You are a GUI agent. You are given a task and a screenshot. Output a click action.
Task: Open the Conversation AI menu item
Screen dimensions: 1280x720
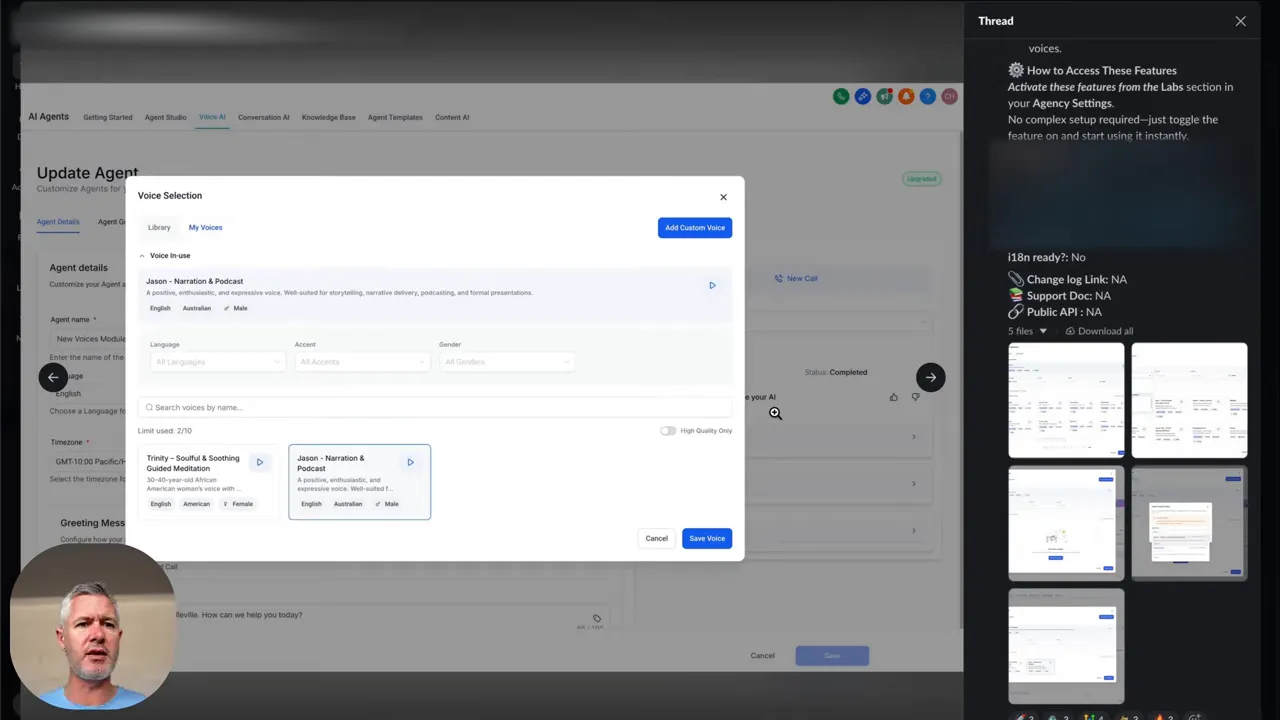point(263,117)
